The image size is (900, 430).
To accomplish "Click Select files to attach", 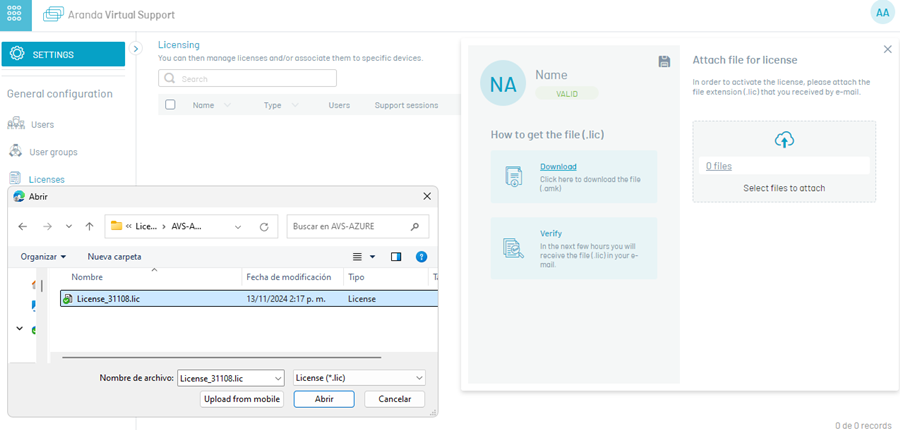I will (x=784, y=188).
